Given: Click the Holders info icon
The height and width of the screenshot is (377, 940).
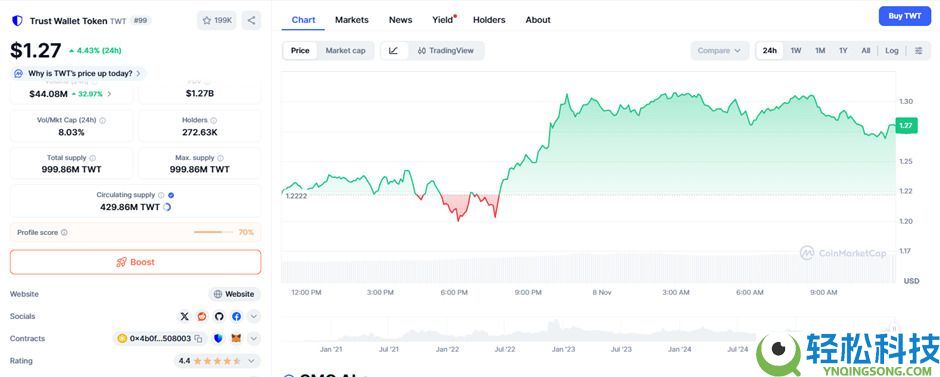Looking at the screenshot, I should tap(214, 120).
